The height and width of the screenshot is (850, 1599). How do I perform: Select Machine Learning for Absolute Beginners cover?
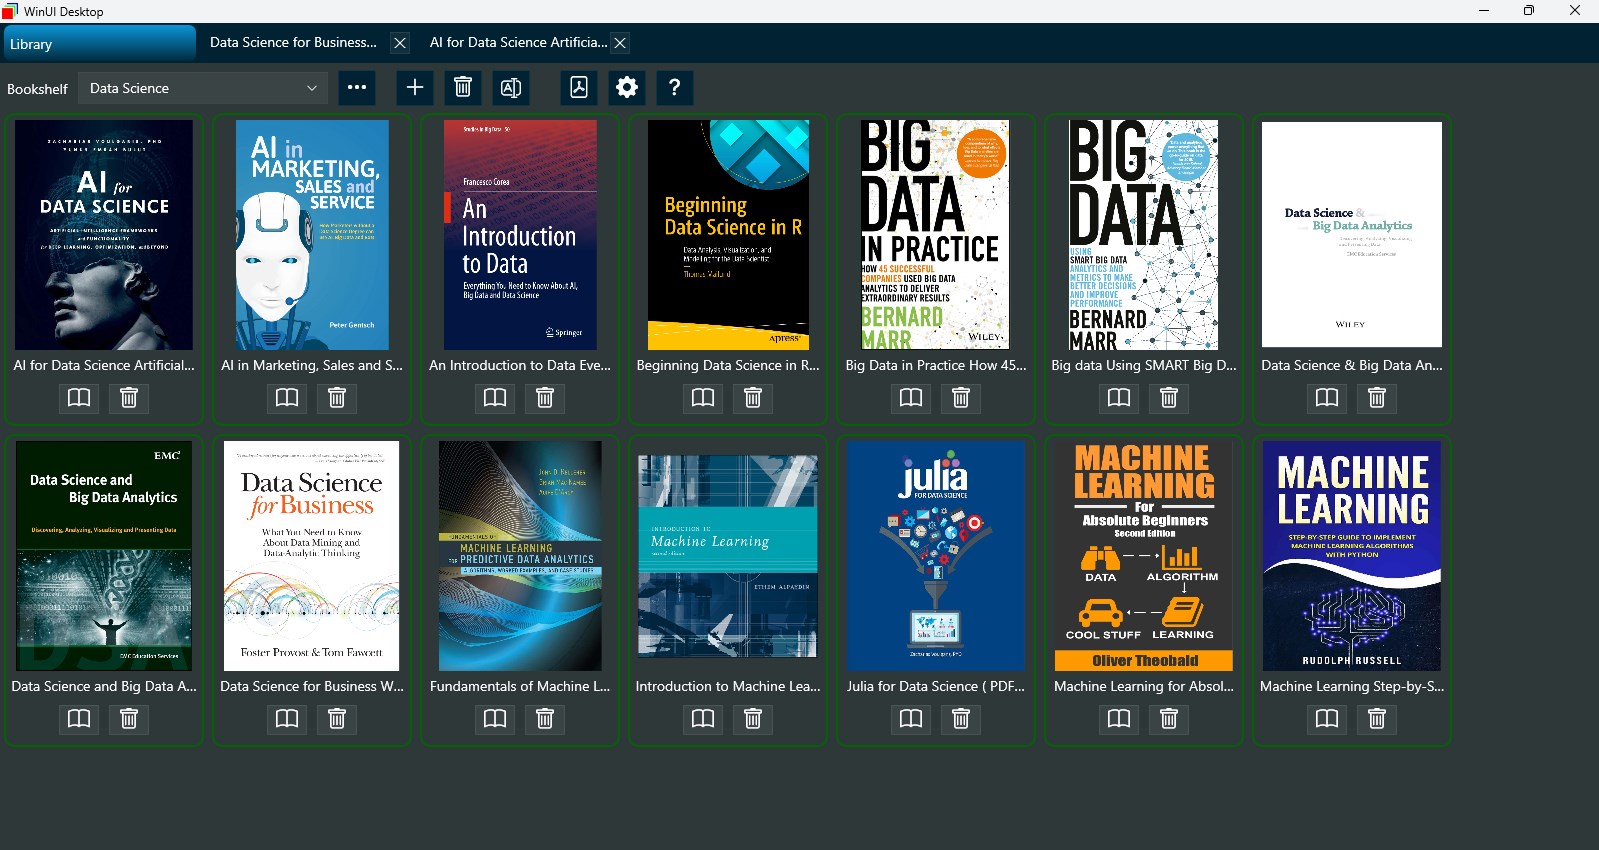(1144, 556)
